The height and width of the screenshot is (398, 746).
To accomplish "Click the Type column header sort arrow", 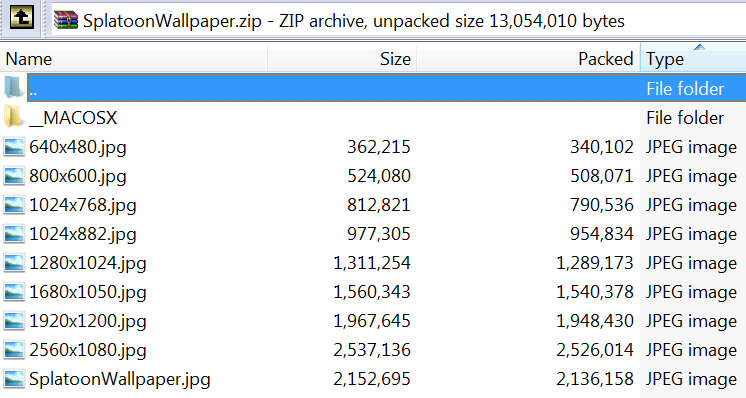I will [x=699, y=47].
